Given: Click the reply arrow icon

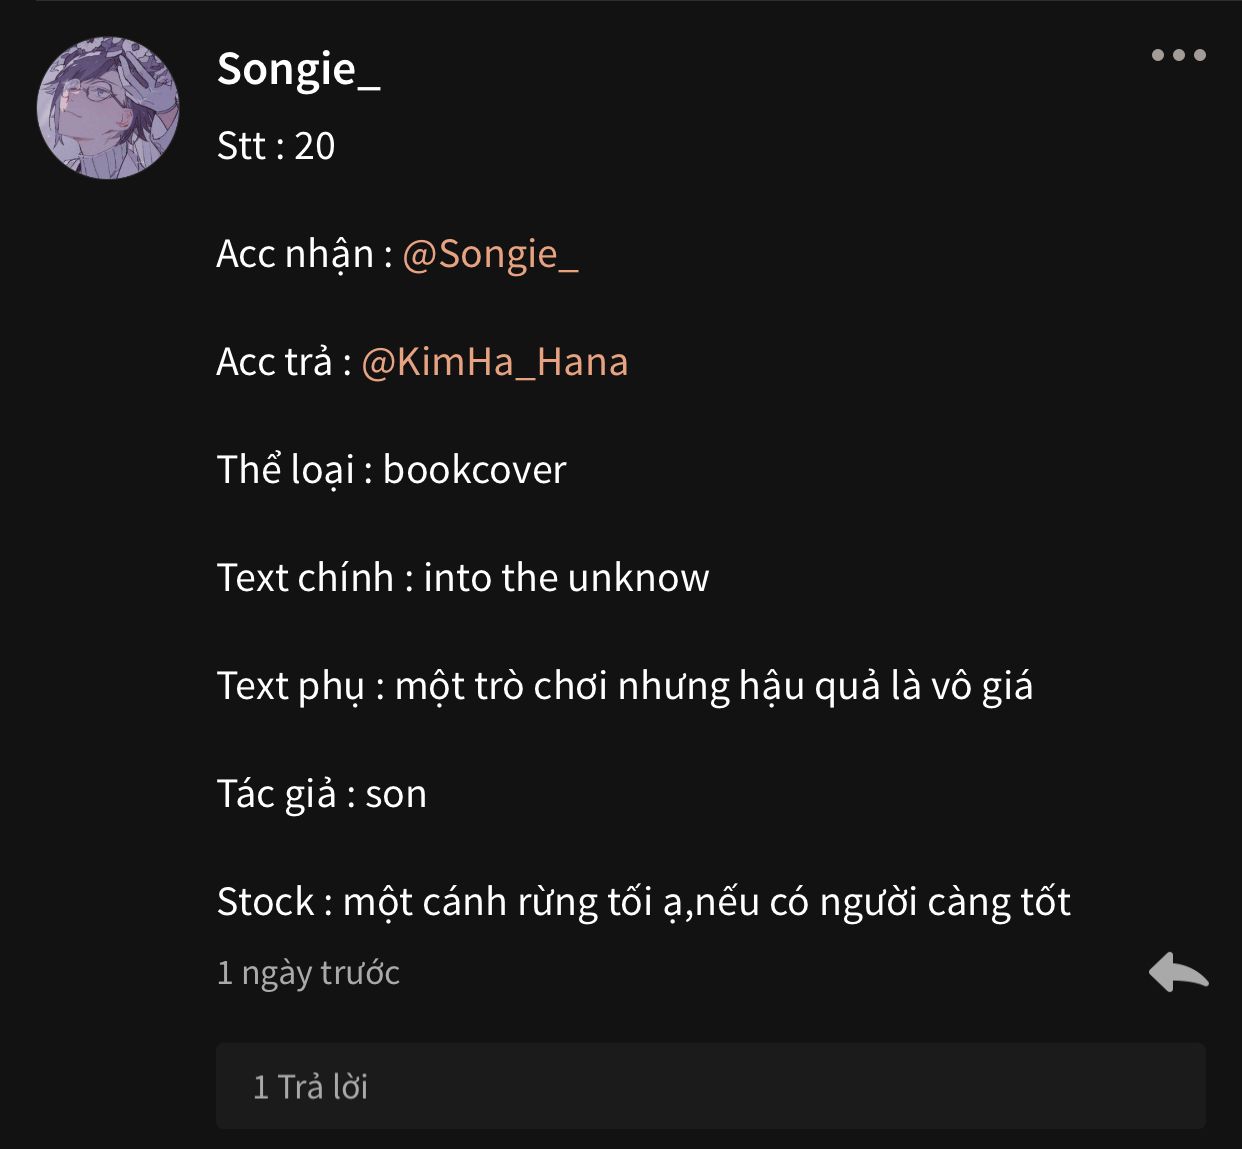Looking at the screenshot, I should [1178, 972].
